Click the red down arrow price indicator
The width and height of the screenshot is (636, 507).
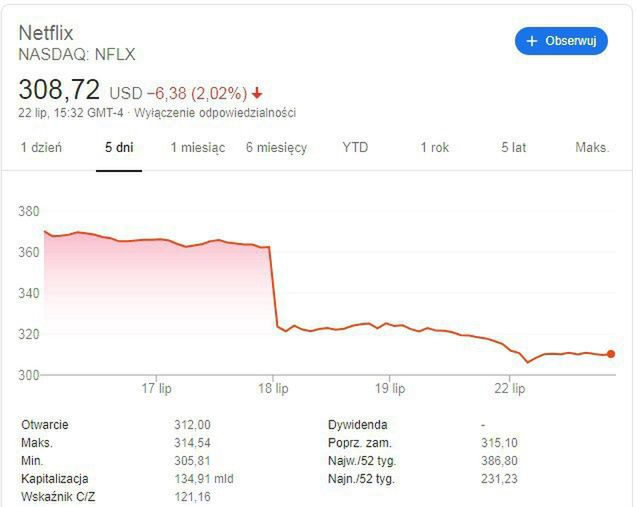(x=257, y=93)
